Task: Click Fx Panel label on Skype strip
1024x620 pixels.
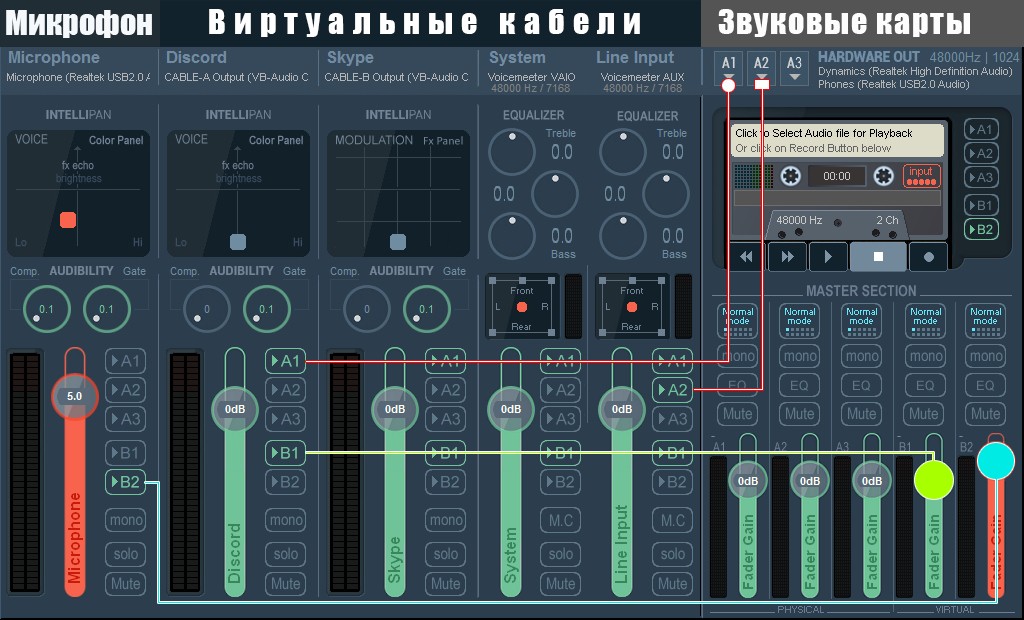Action: tap(443, 140)
